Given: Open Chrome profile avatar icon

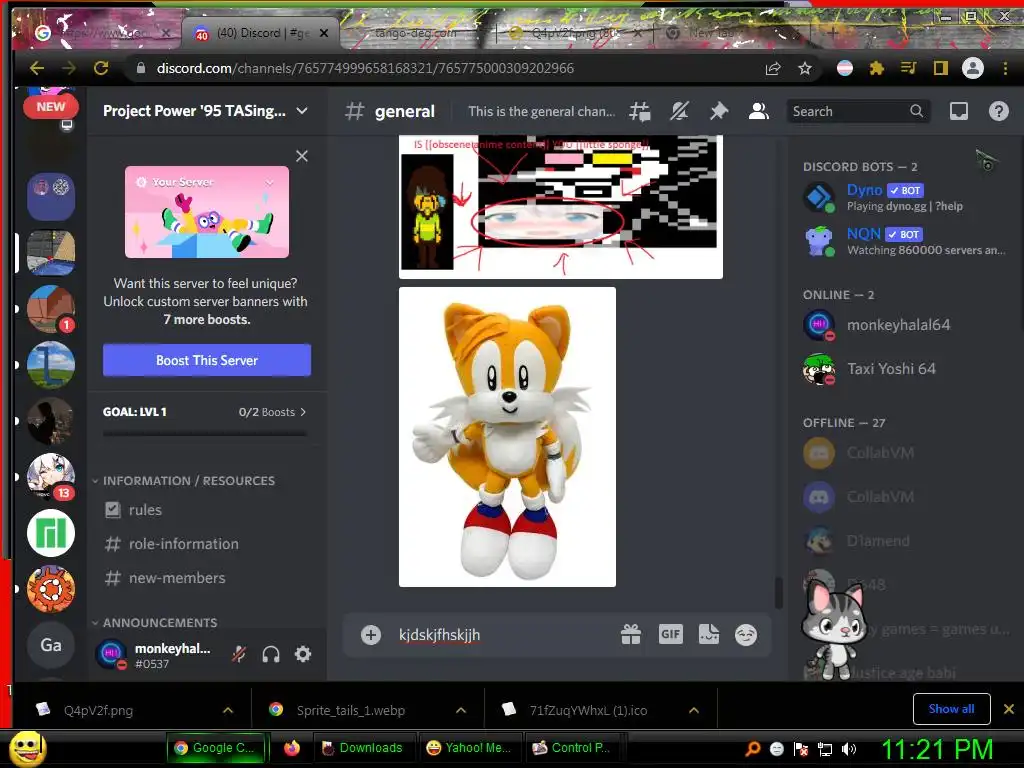Looking at the screenshot, I should point(972,68).
